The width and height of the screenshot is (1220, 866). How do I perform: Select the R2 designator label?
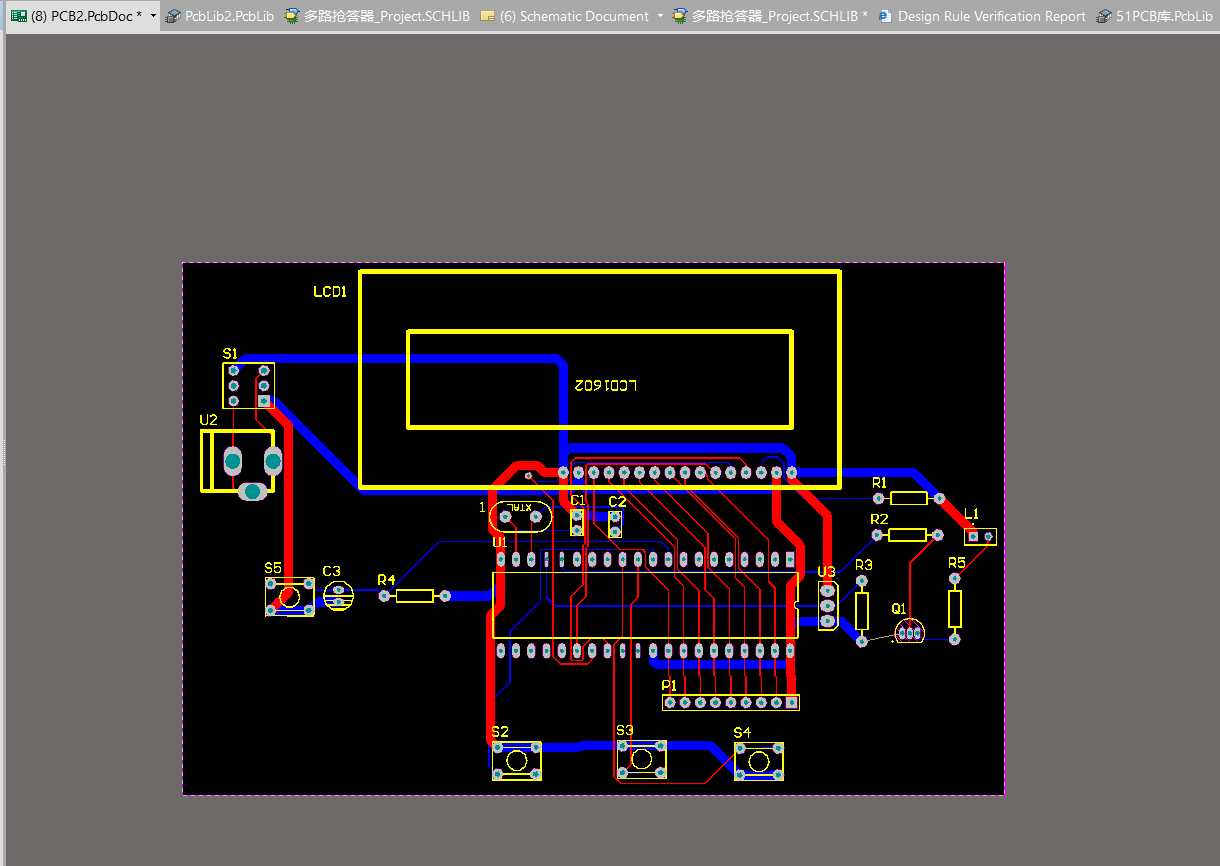[879, 519]
